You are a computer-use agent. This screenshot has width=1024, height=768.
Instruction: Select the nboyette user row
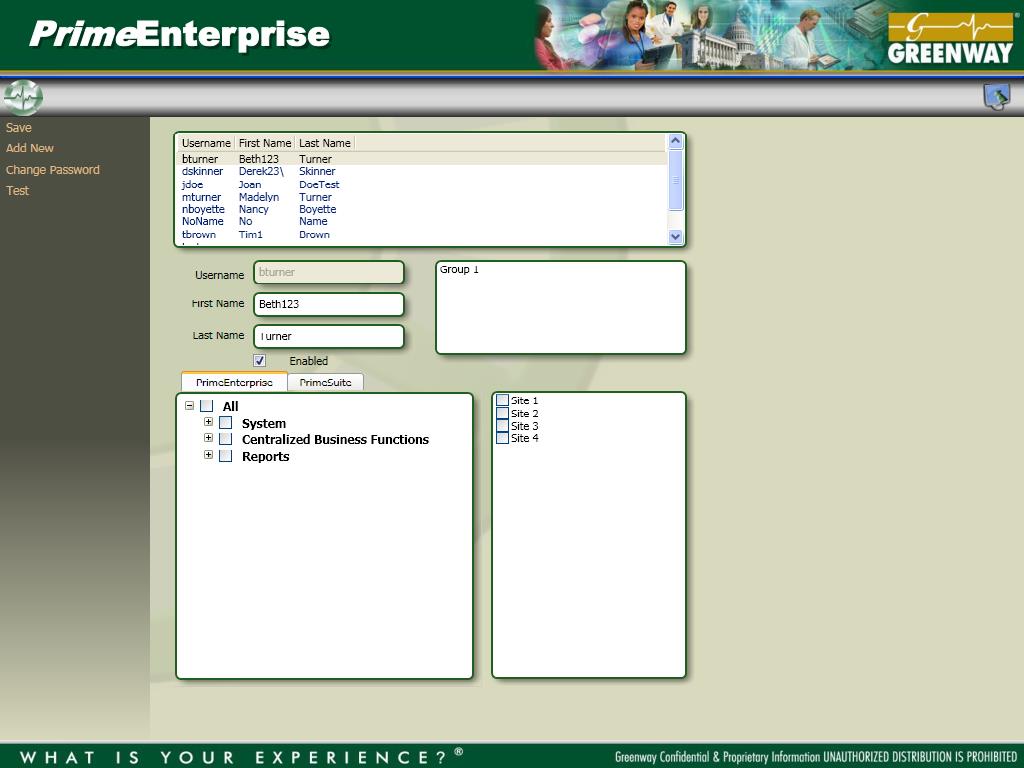coord(422,209)
